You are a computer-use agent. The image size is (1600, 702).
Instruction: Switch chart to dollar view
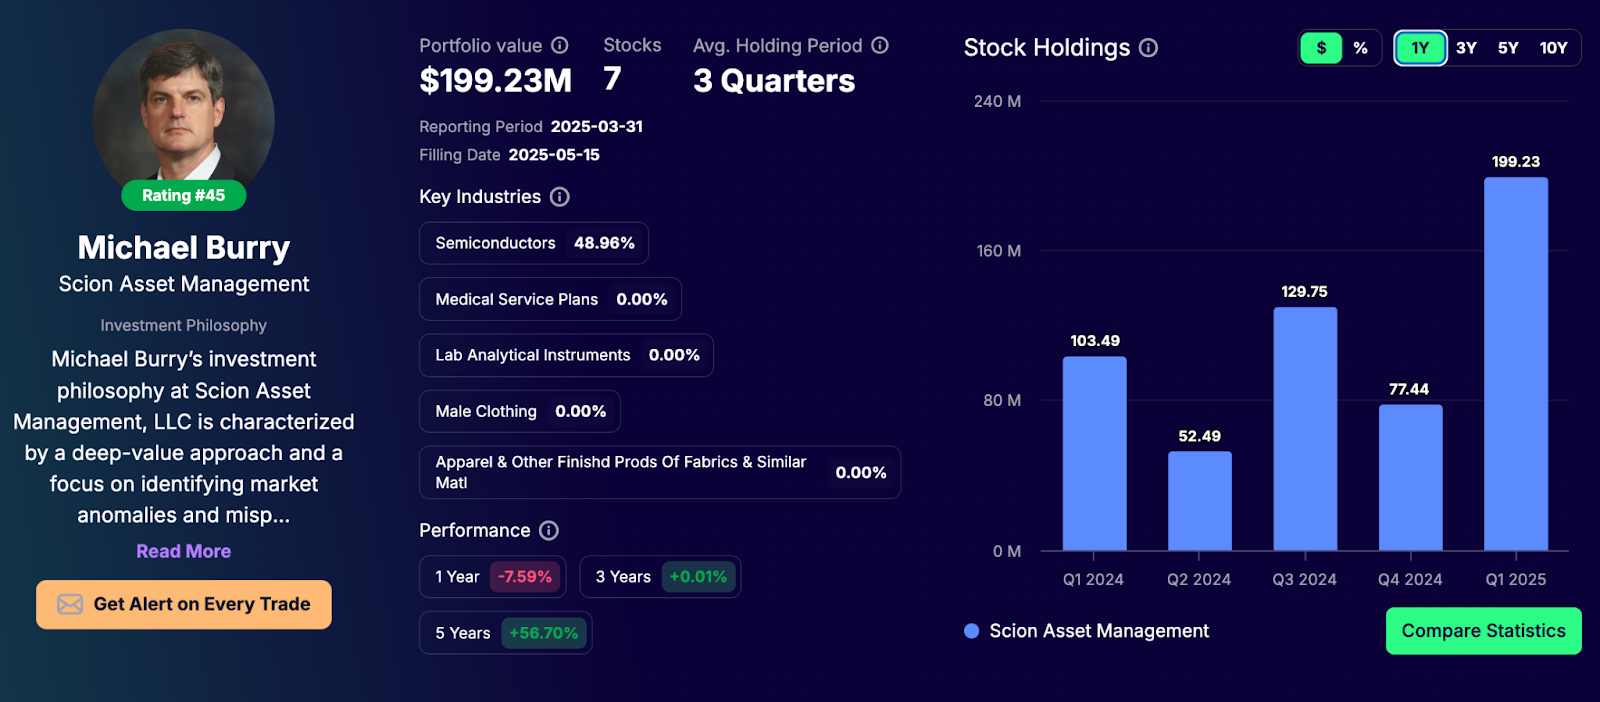(x=1321, y=48)
